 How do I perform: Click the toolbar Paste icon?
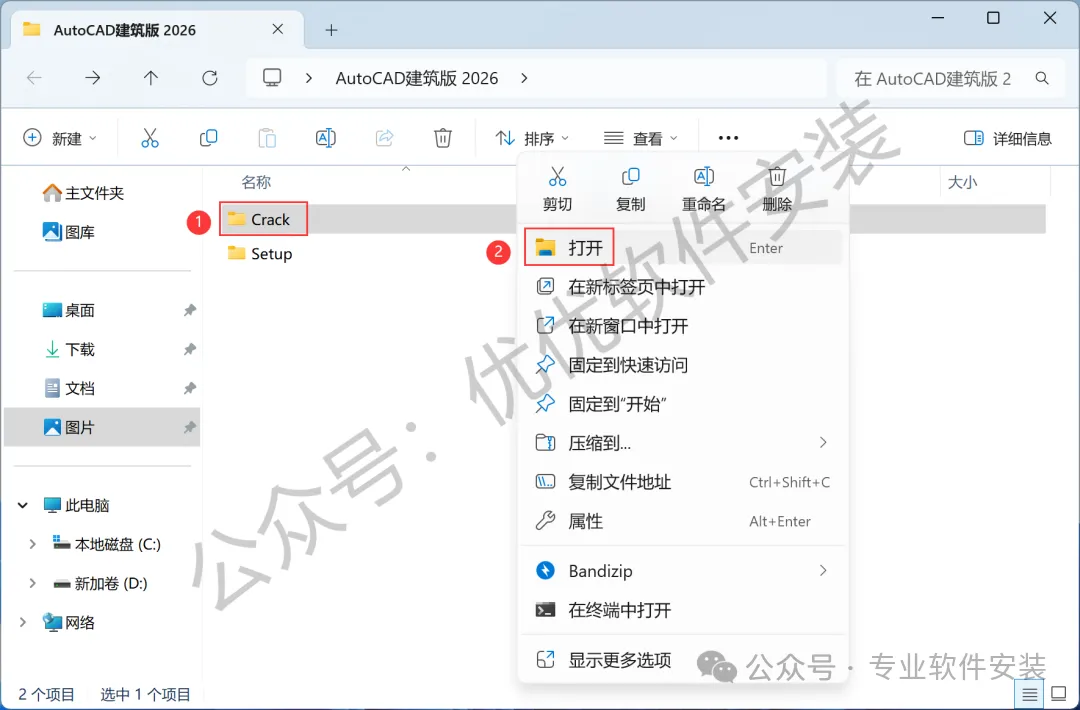pos(267,138)
